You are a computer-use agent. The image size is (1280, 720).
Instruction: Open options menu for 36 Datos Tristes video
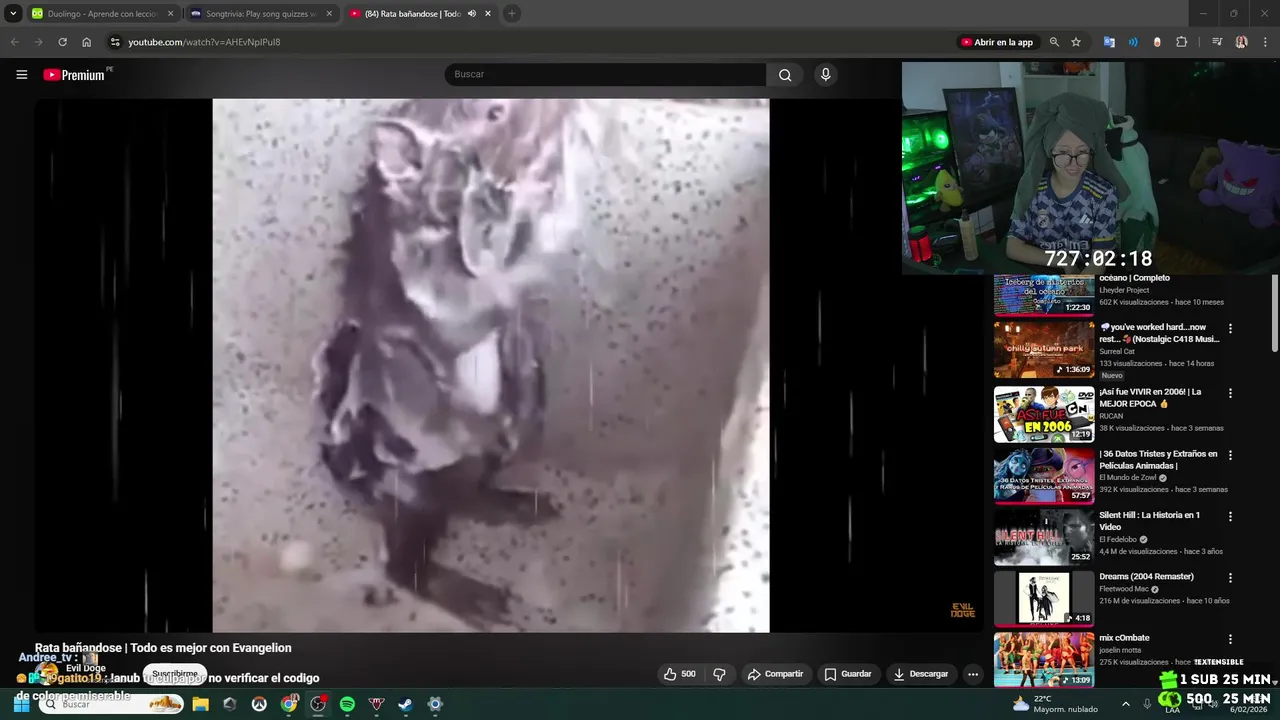[1230, 455]
